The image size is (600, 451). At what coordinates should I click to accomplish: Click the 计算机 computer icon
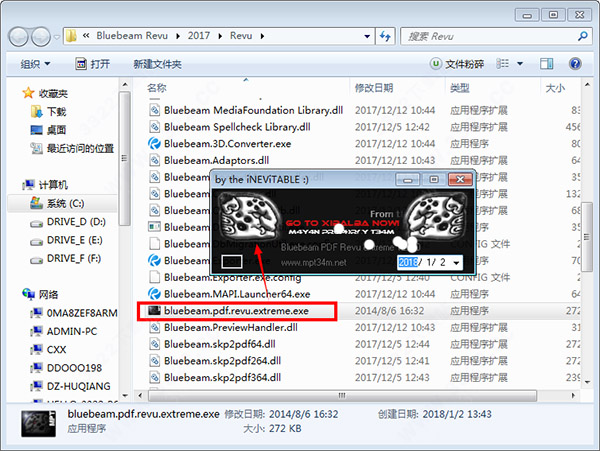click(x=28, y=185)
